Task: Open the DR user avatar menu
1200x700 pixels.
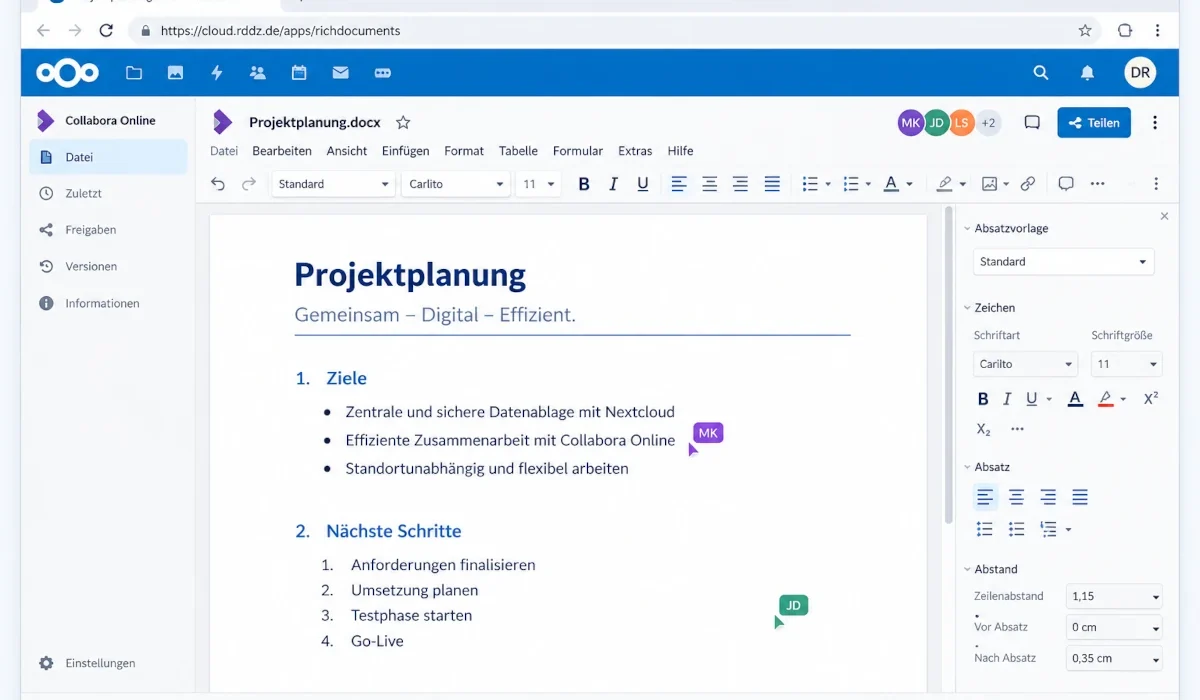Action: [x=1140, y=72]
